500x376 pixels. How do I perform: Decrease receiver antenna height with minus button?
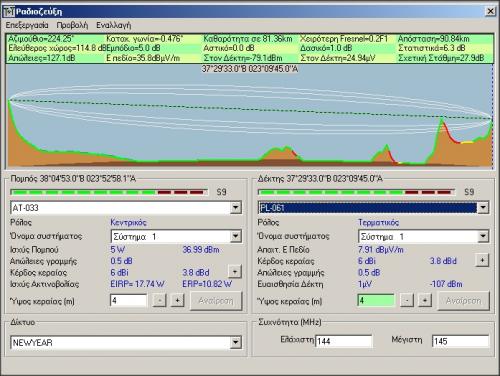pyautogui.click(x=407, y=301)
